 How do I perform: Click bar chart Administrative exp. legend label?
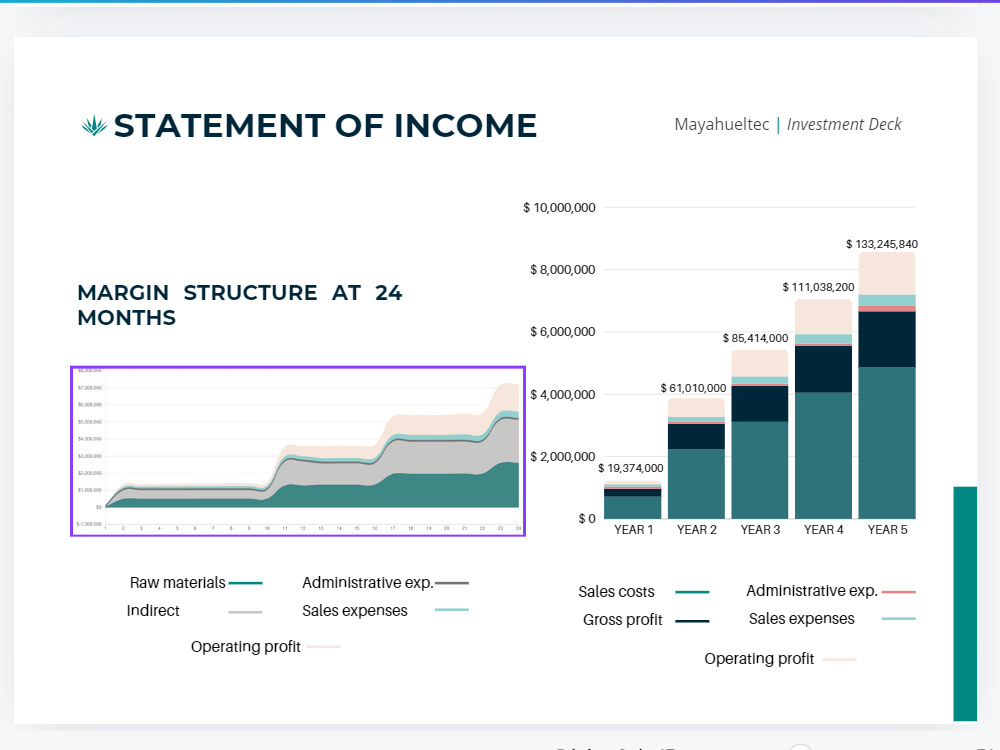coord(812,591)
